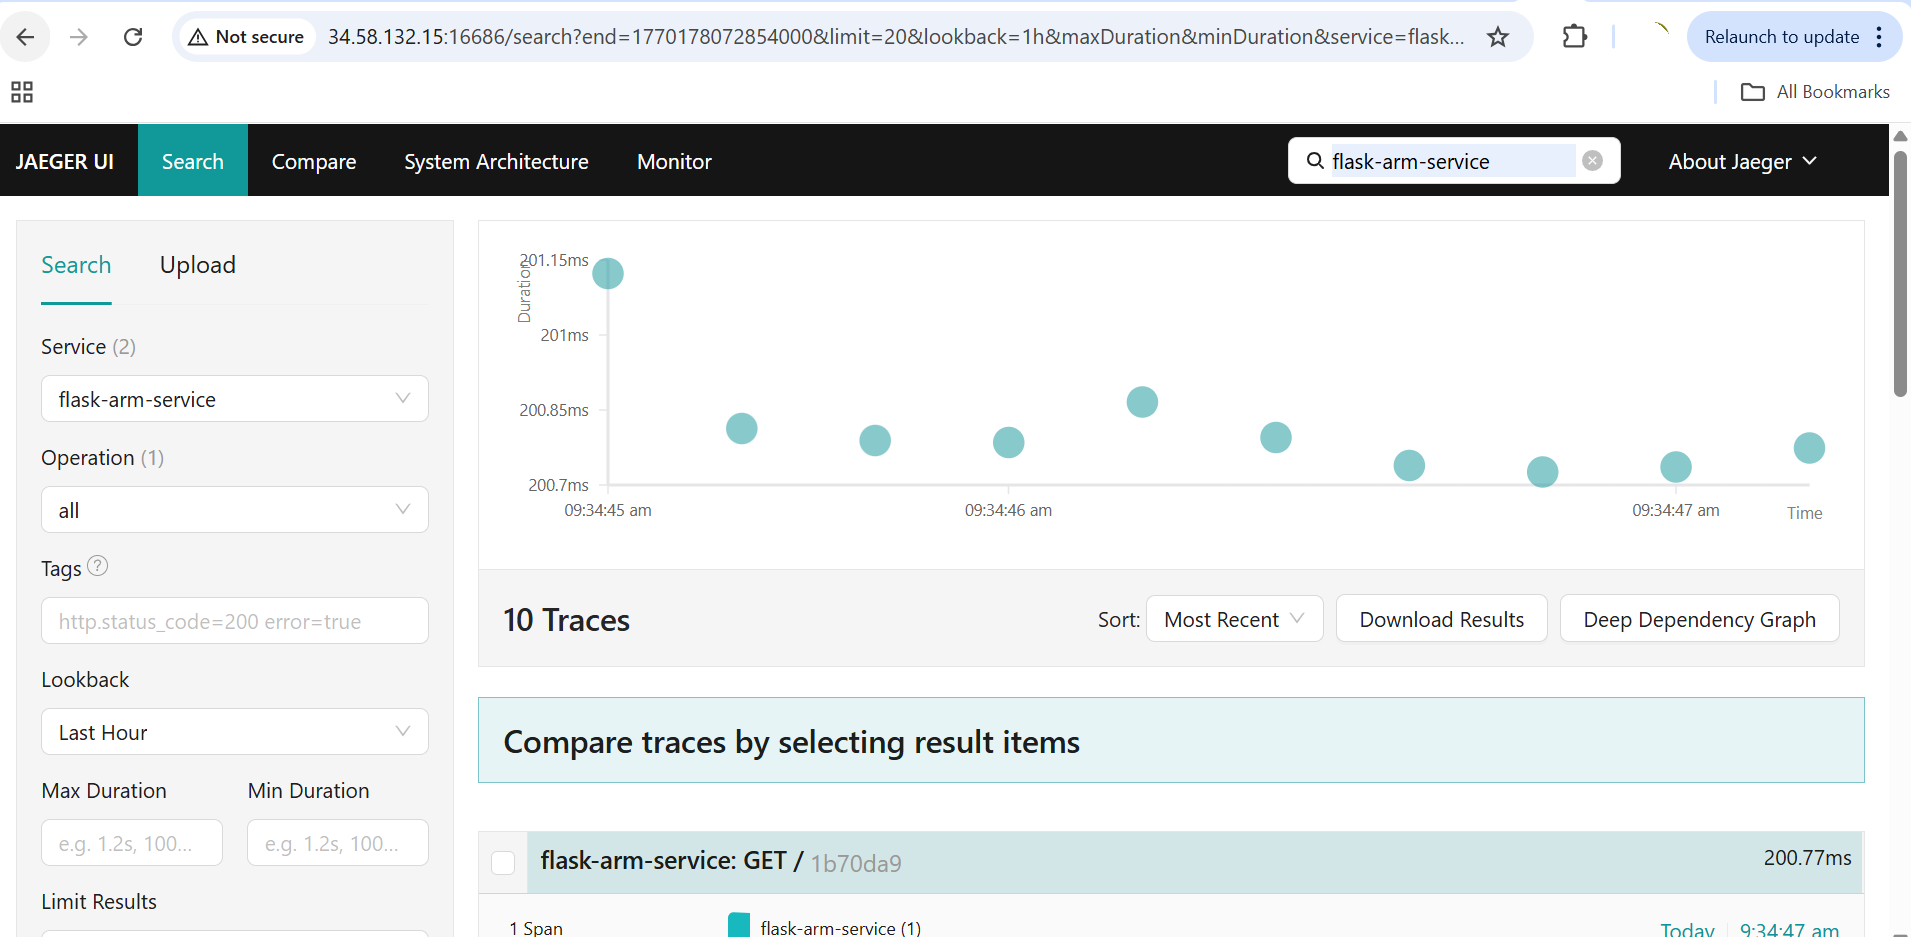This screenshot has width=1911, height=937.
Task: Change the Lookback dropdown from Last Hour
Action: [234, 731]
